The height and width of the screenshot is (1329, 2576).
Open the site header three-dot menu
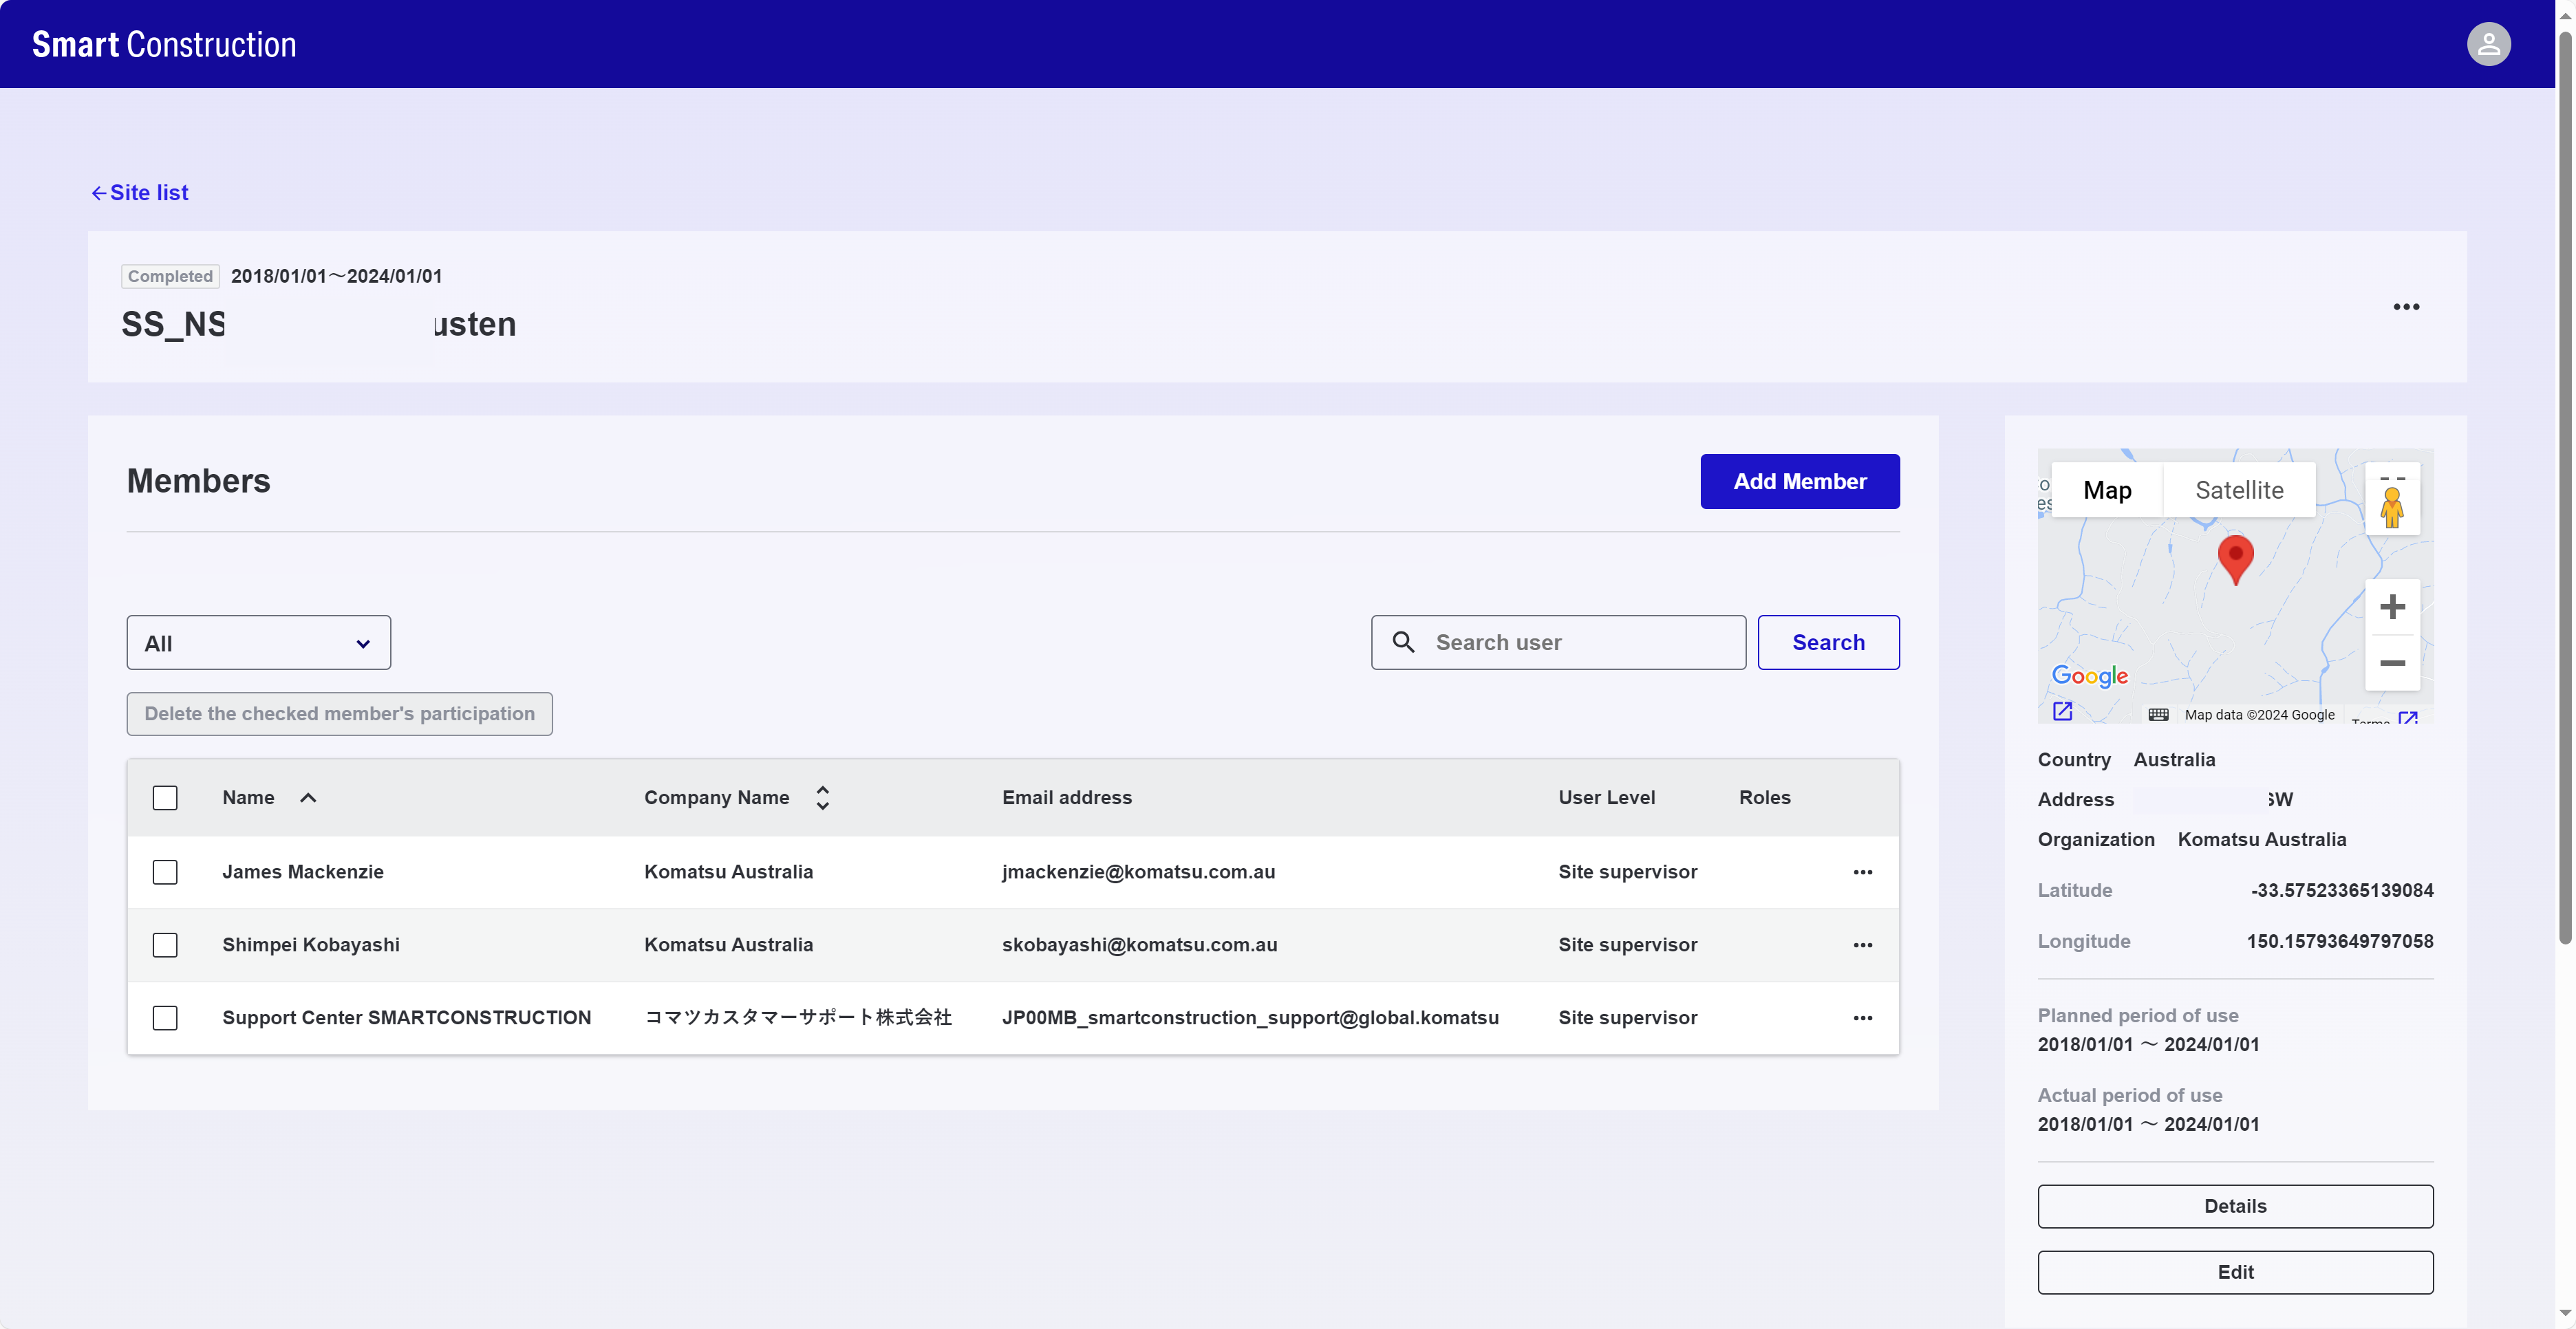[x=2406, y=307]
